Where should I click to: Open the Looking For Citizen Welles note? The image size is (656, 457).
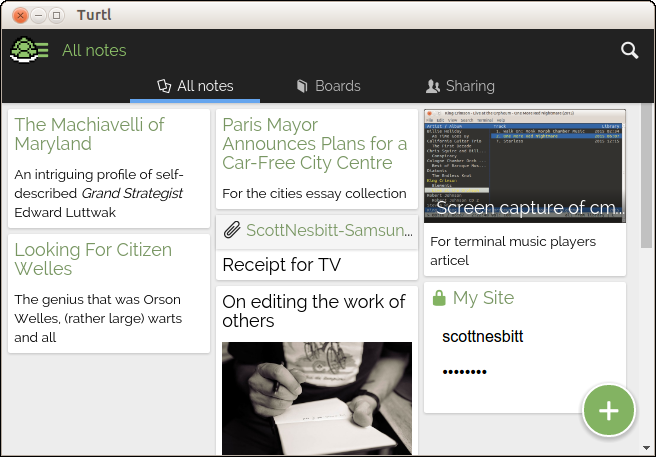(93, 259)
